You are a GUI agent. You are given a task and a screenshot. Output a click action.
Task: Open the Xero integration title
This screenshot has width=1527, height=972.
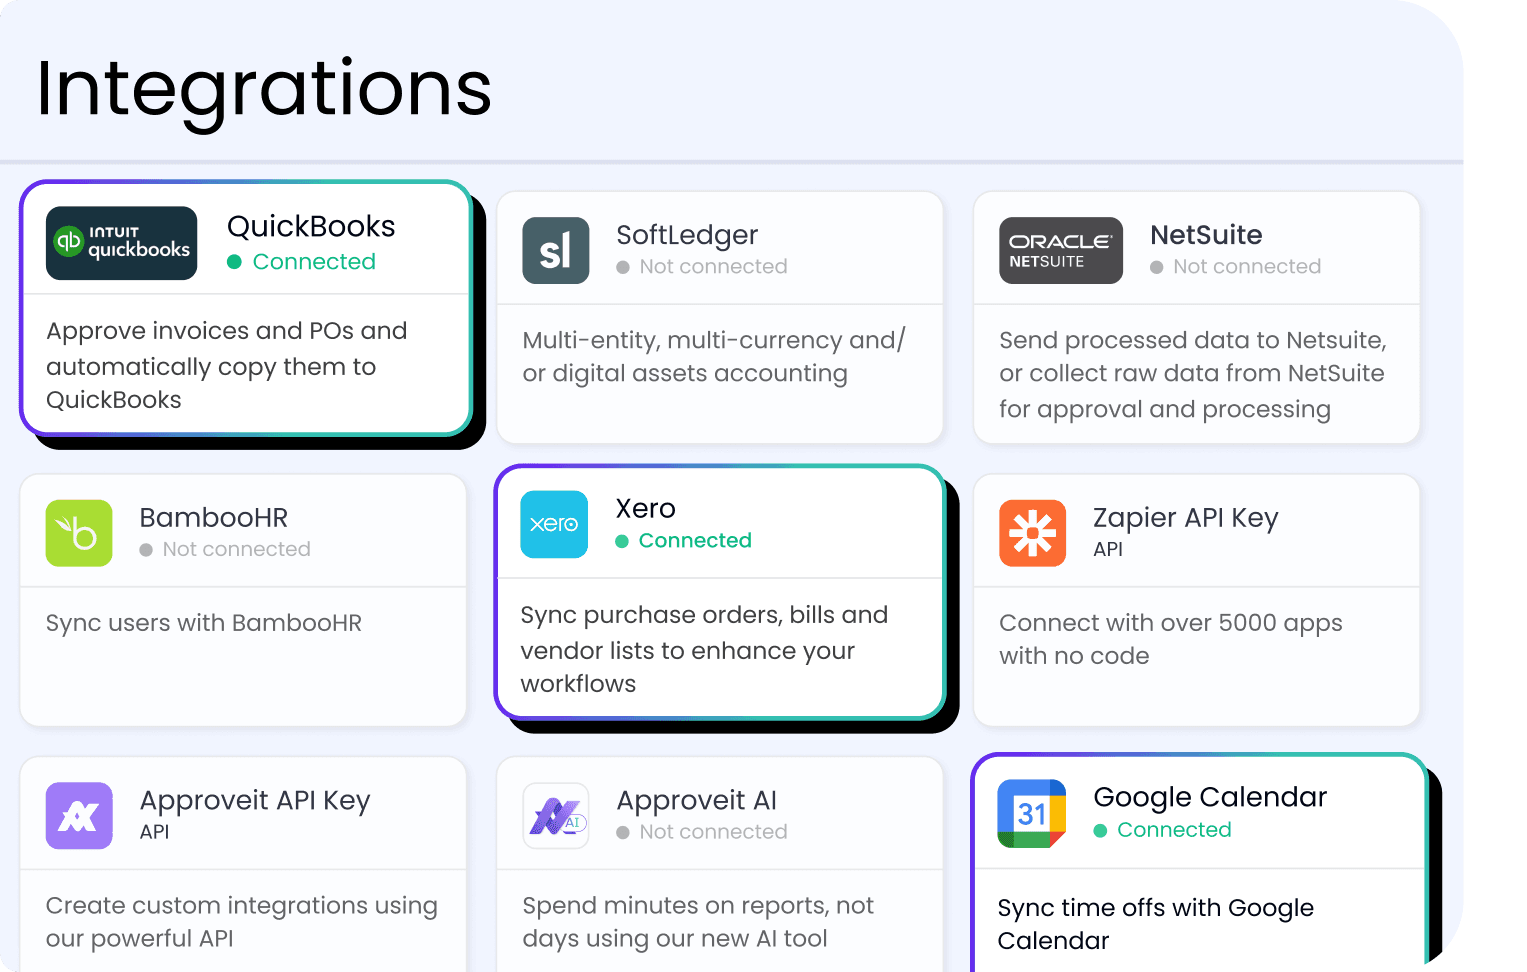(x=645, y=508)
